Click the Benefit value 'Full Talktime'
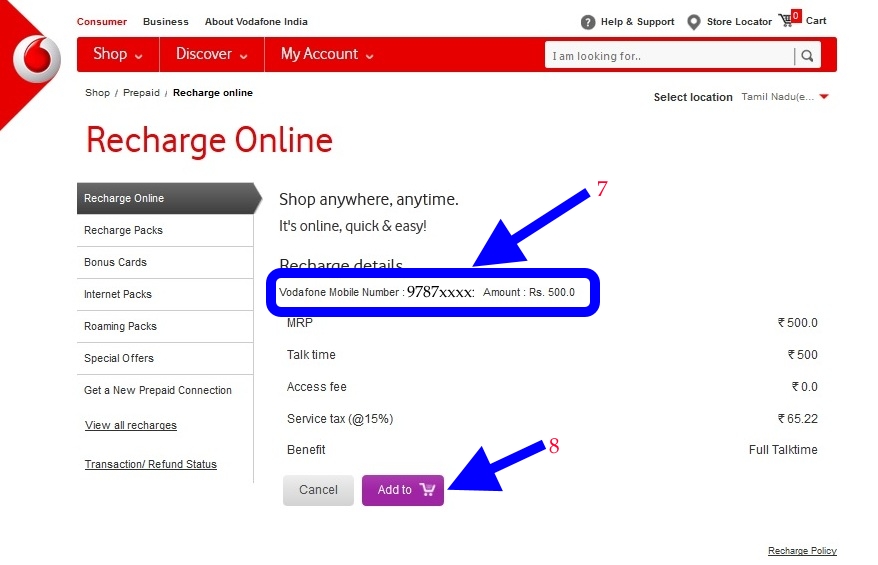 tap(783, 450)
